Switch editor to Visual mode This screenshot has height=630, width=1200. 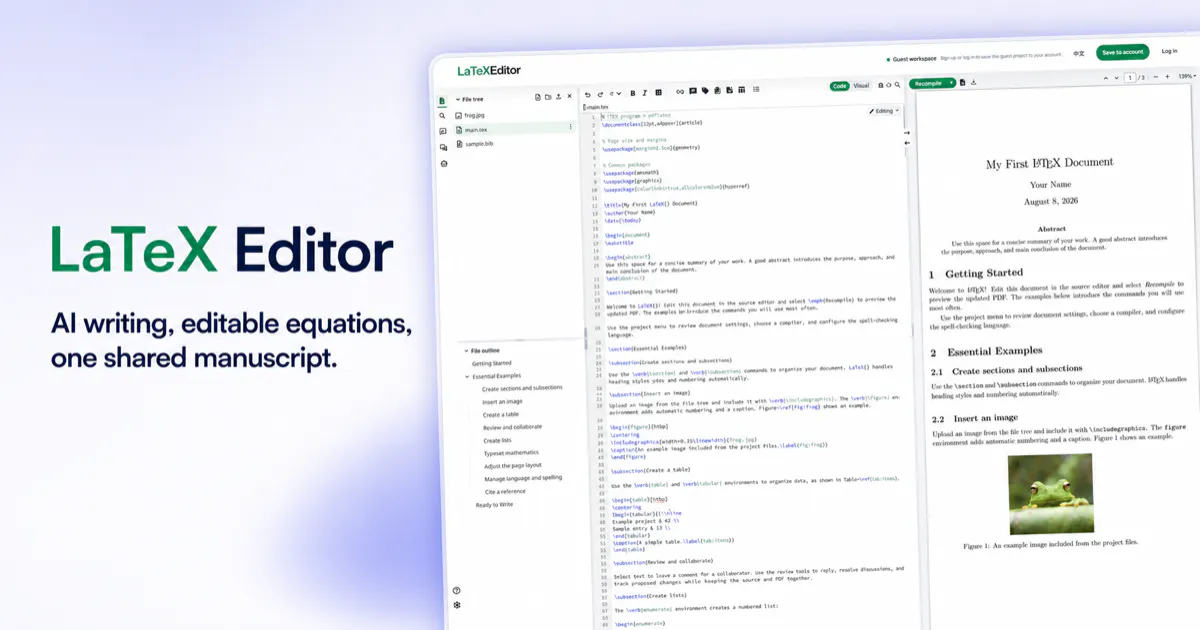[861, 86]
